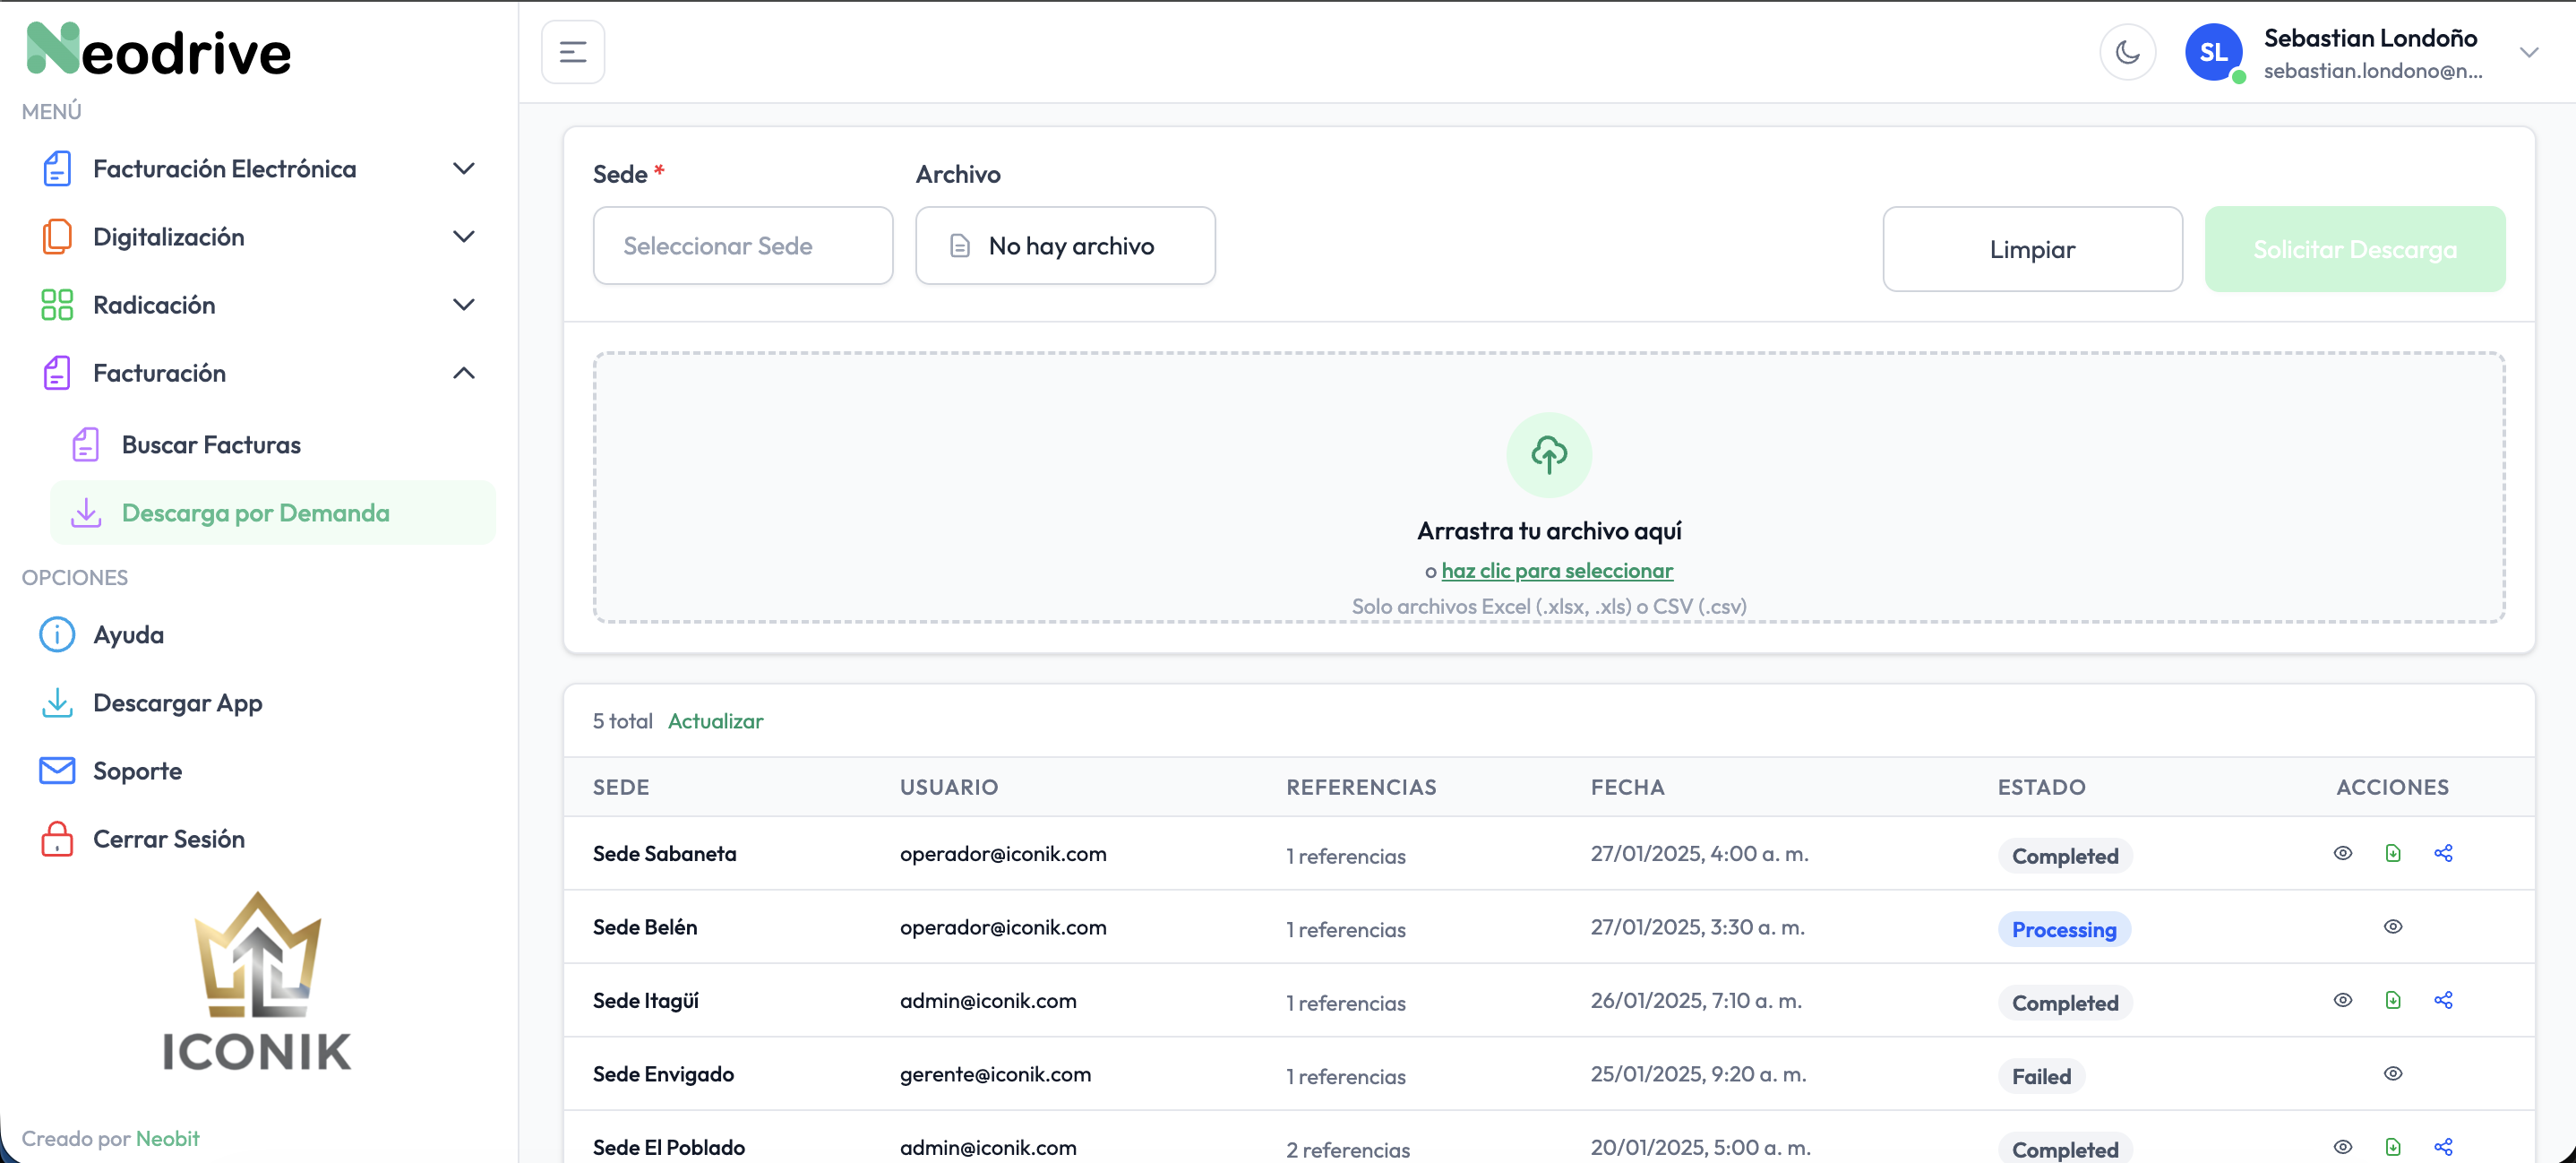This screenshot has height=1163, width=2576.
Task: Click the ICONIK company logo
Action: coord(257,982)
